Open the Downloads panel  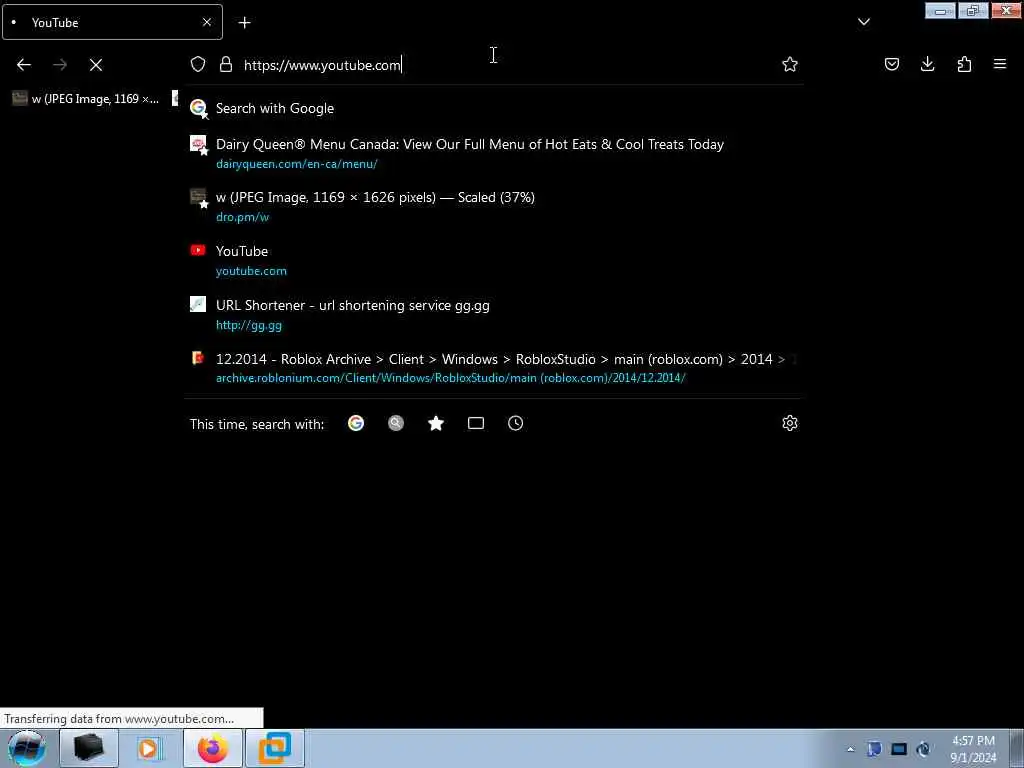pyautogui.click(x=927, y=64)
